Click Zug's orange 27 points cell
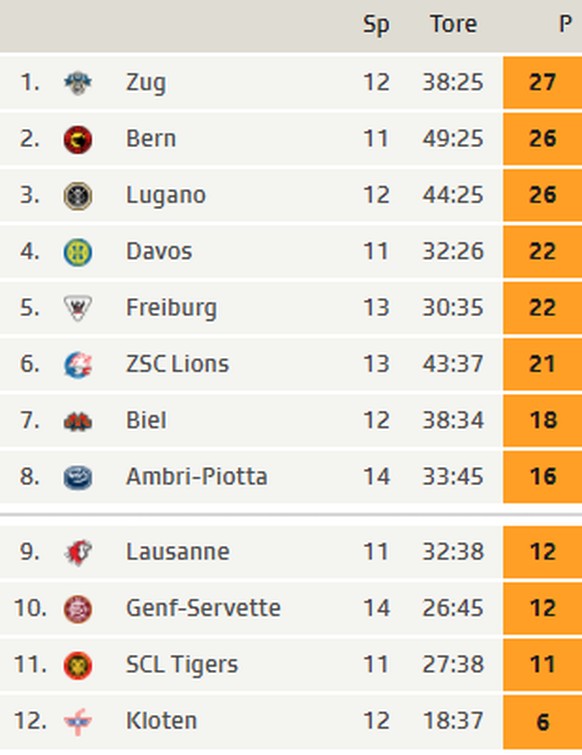 tap(543, 82)
